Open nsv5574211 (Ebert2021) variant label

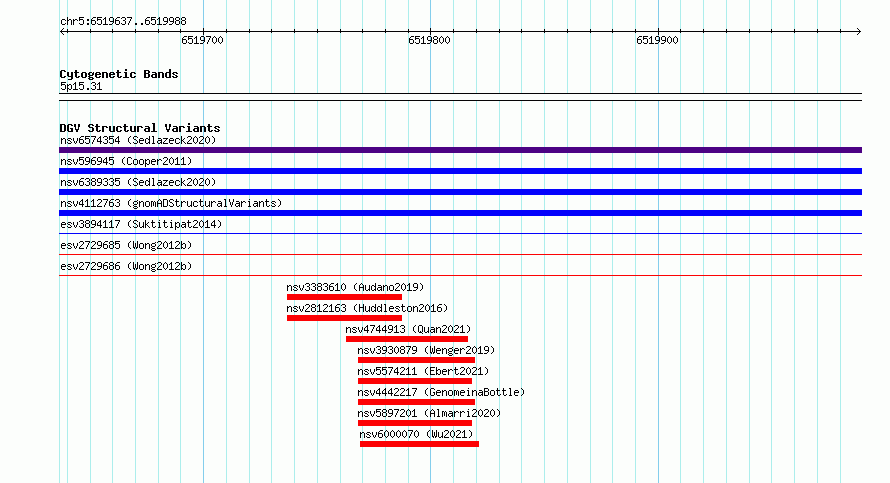(423, 371)
